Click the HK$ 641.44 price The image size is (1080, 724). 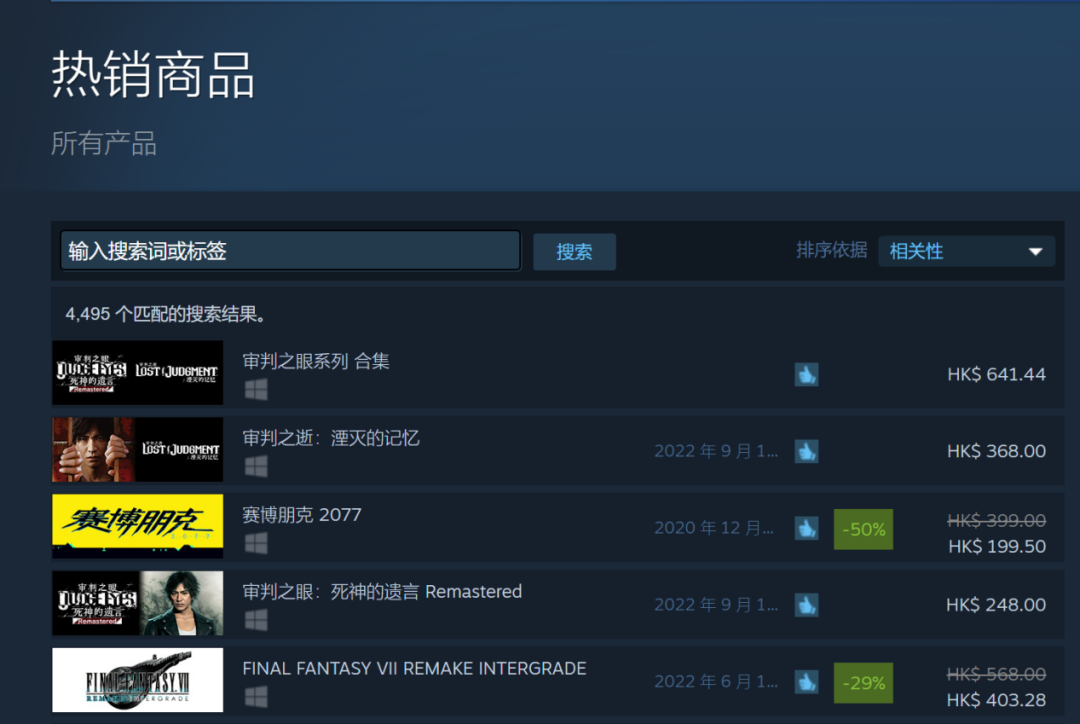point(997,374)
